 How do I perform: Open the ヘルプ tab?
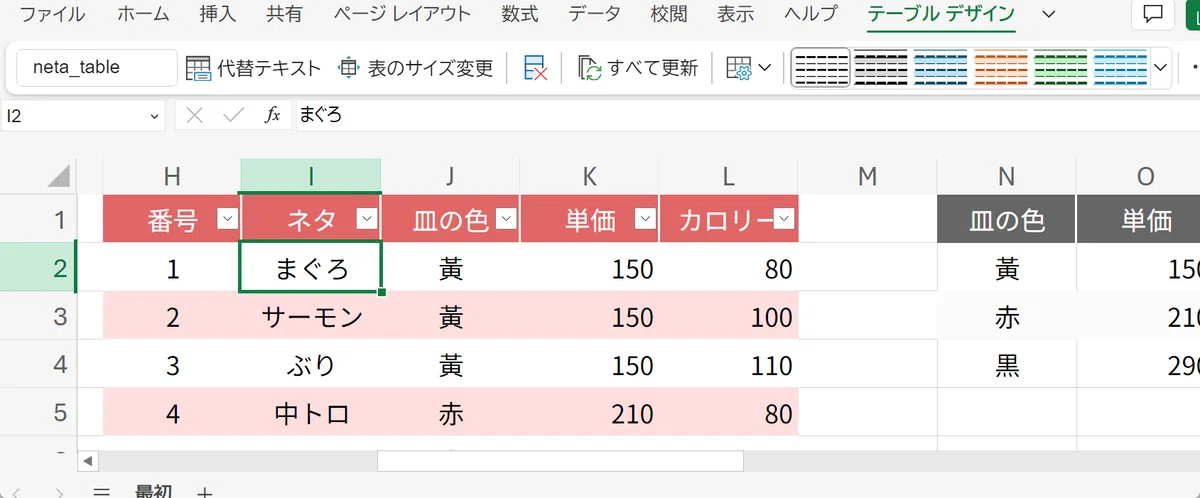point(811,15)
